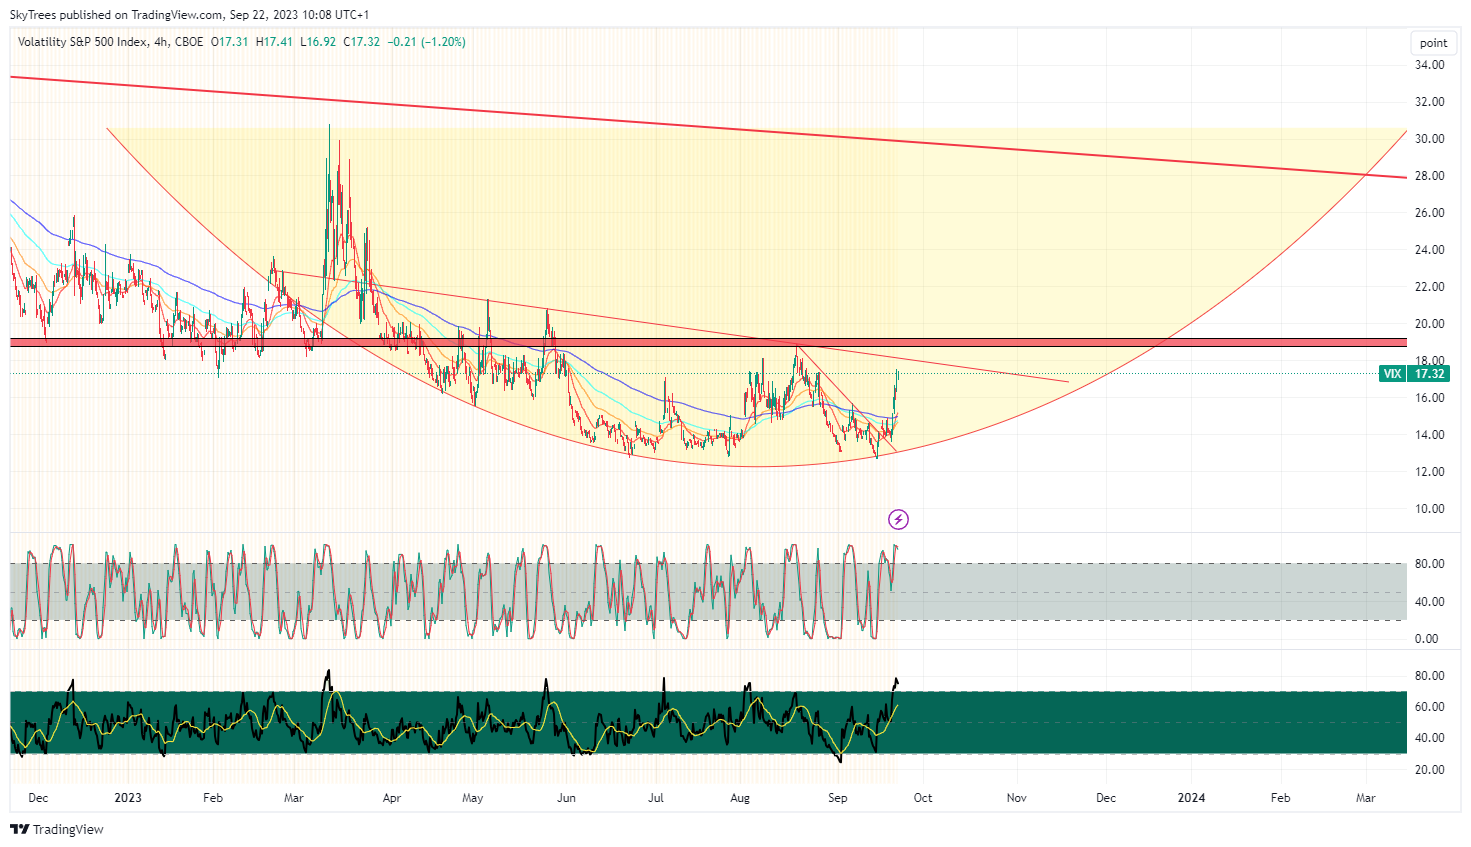This screenshot has height=847, width=1471.
Task: Click the '4h' interval text in the header
Action: coord(161,42)
